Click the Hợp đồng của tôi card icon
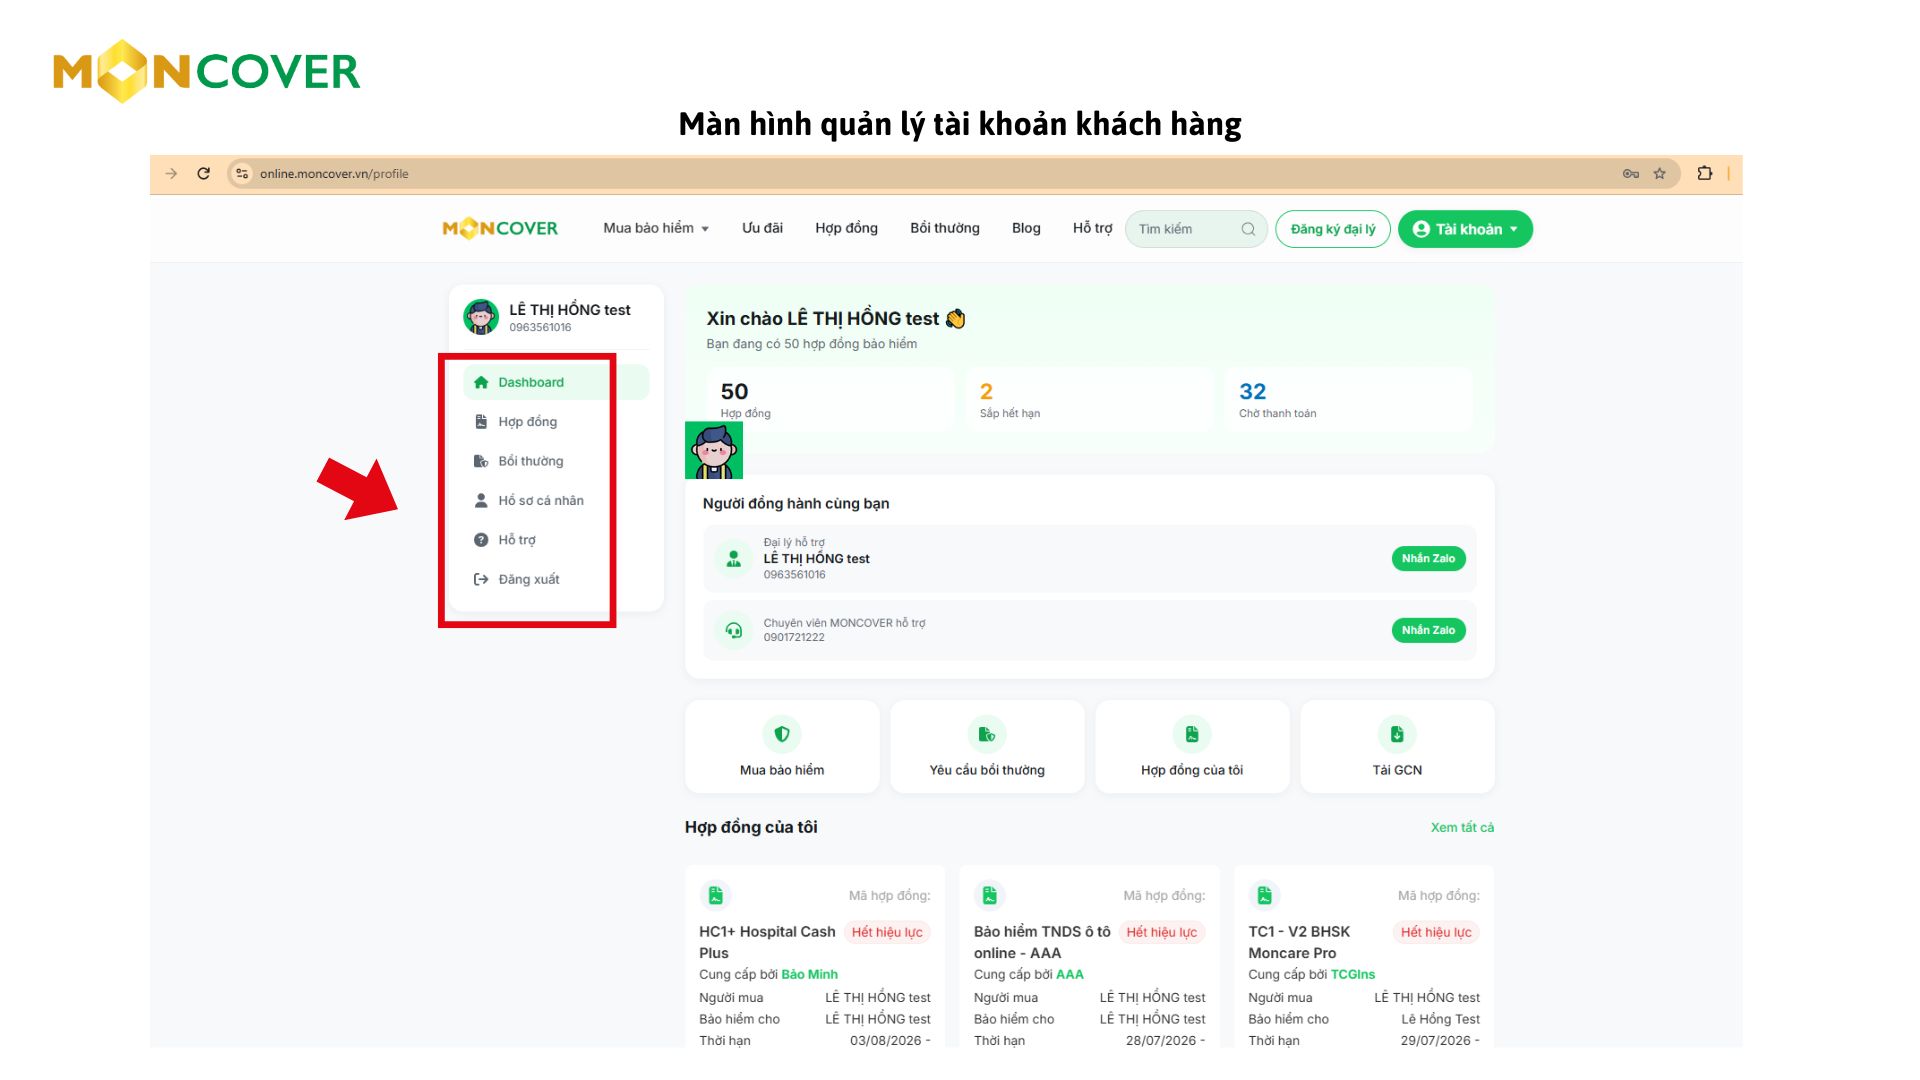This screenshot has height=1080, width=1920. click(x=1192, y=734)
